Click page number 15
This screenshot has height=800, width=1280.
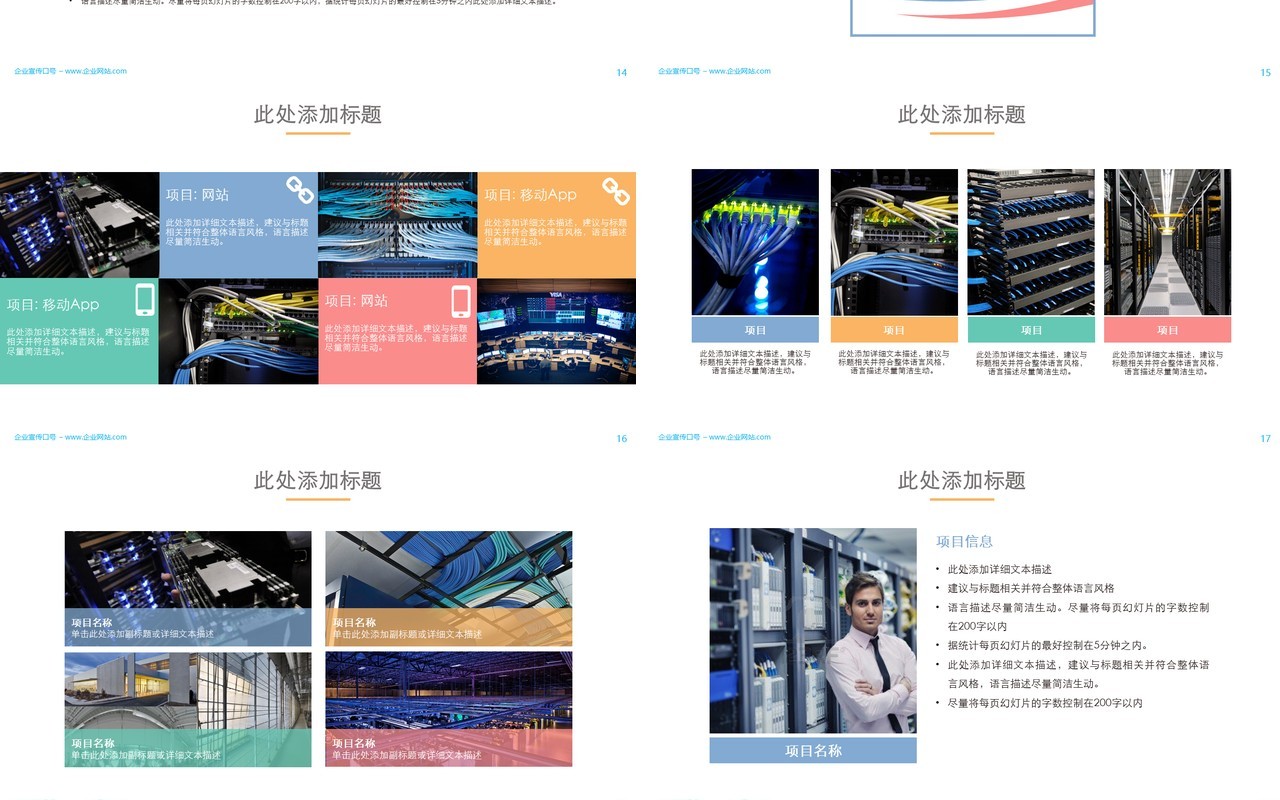(x=1265, y=72)
